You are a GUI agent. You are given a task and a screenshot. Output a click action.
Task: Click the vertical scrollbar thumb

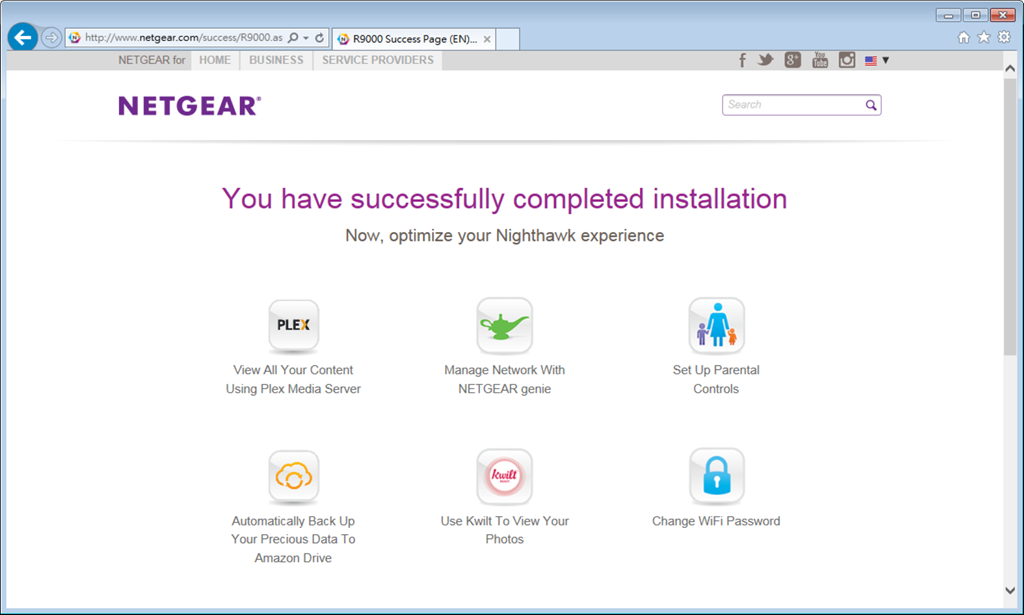click(x=1010, y=217)
